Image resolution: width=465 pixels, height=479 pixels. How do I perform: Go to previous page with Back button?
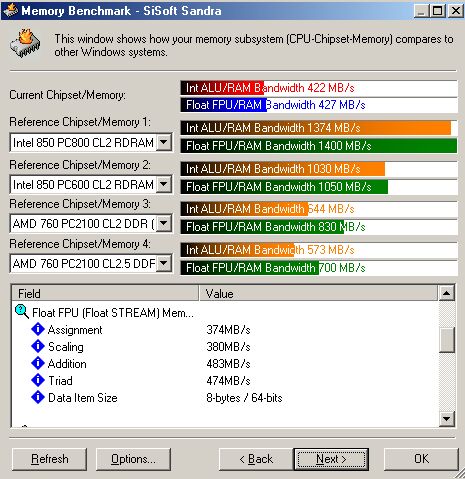(256, 459)
